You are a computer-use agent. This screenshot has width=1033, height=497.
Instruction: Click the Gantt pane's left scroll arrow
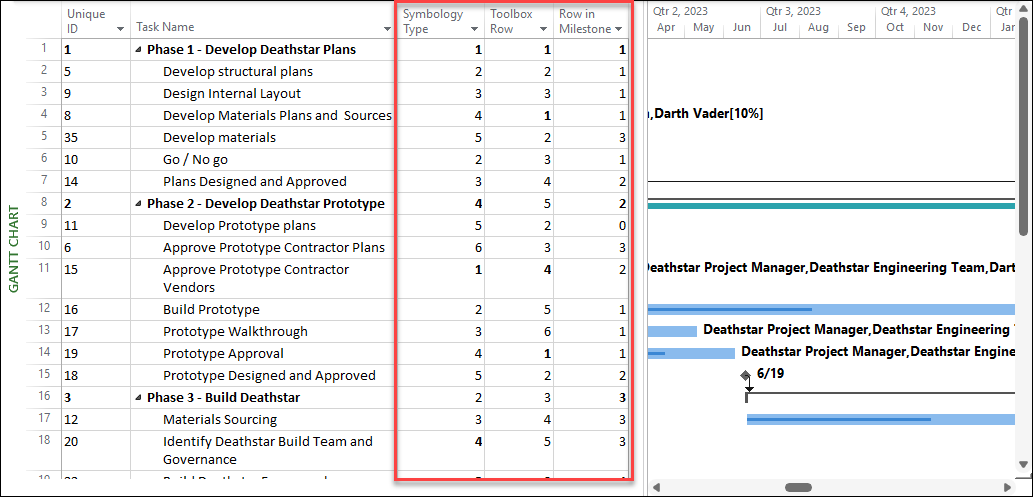[x=656, y=488]
